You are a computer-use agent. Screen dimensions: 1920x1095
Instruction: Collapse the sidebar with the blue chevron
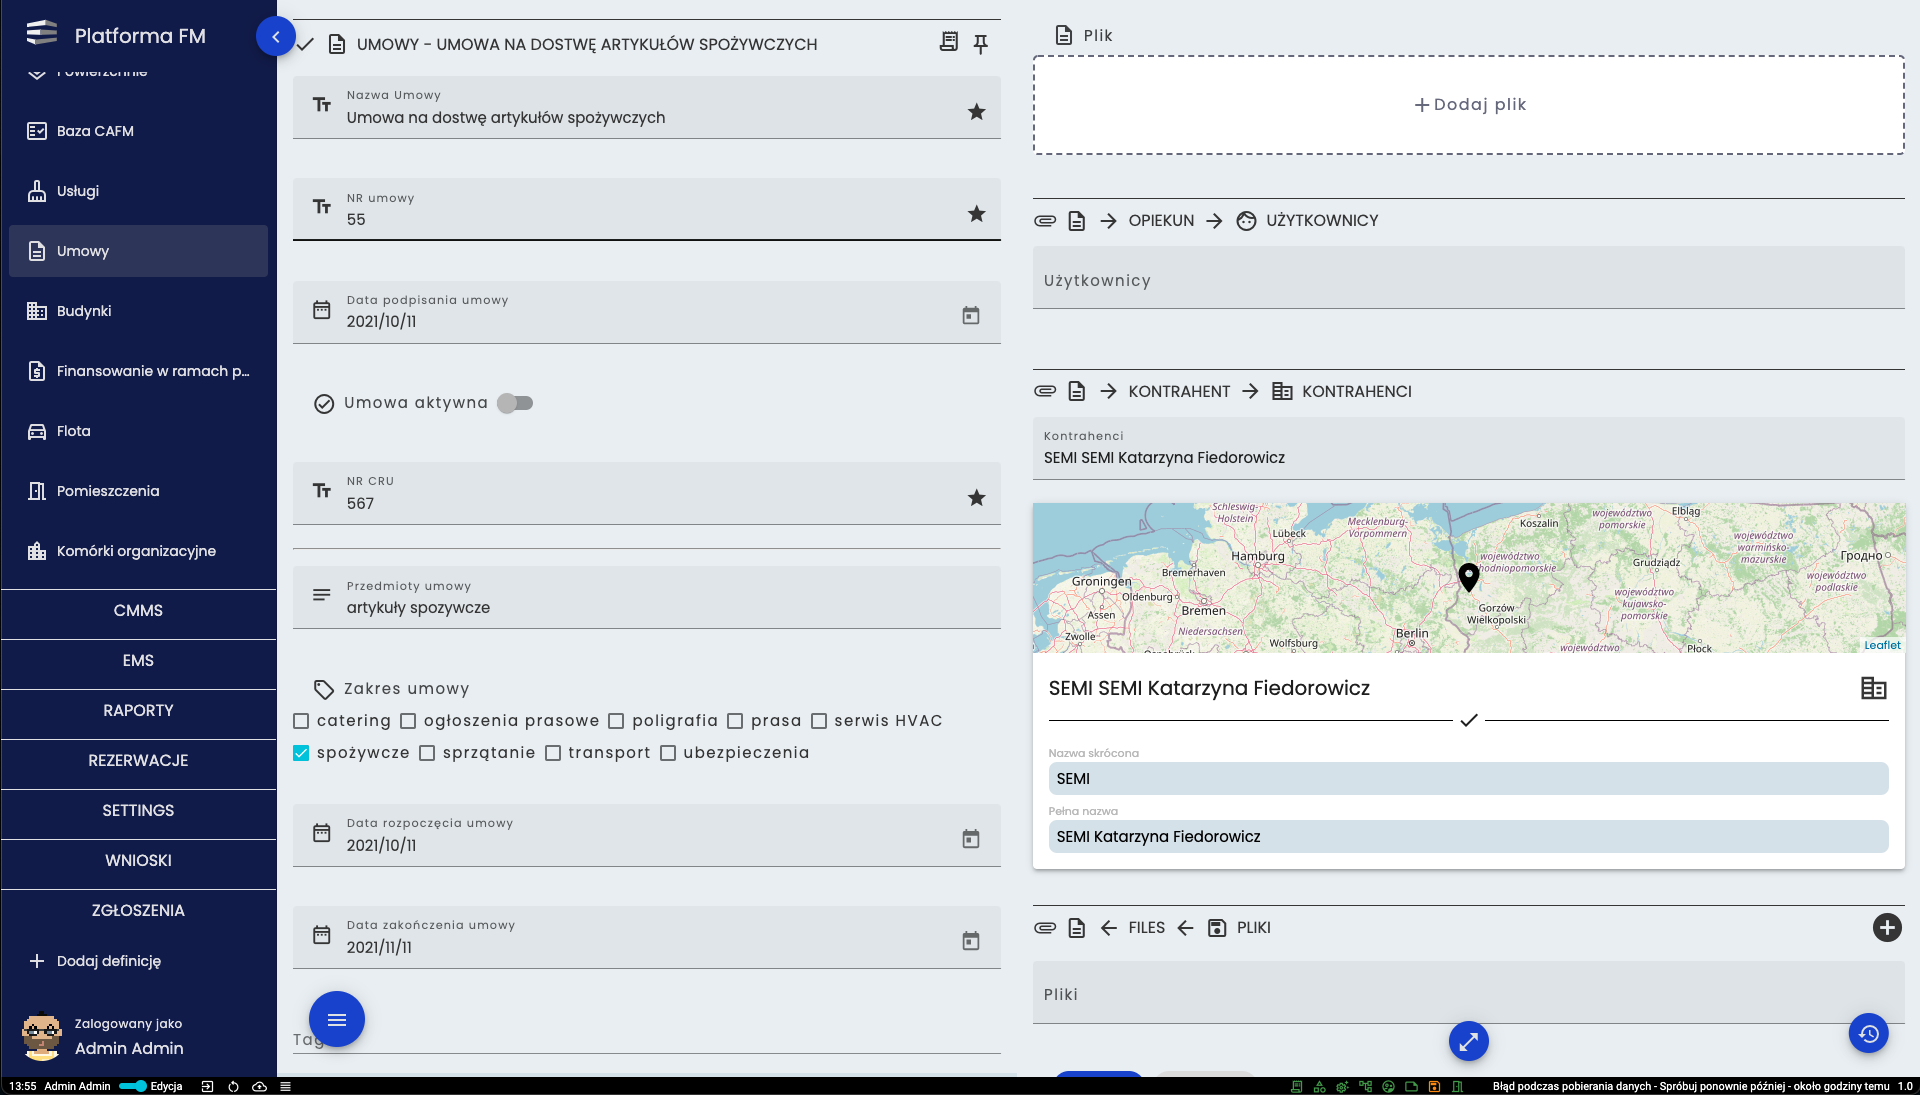point(275,37)
